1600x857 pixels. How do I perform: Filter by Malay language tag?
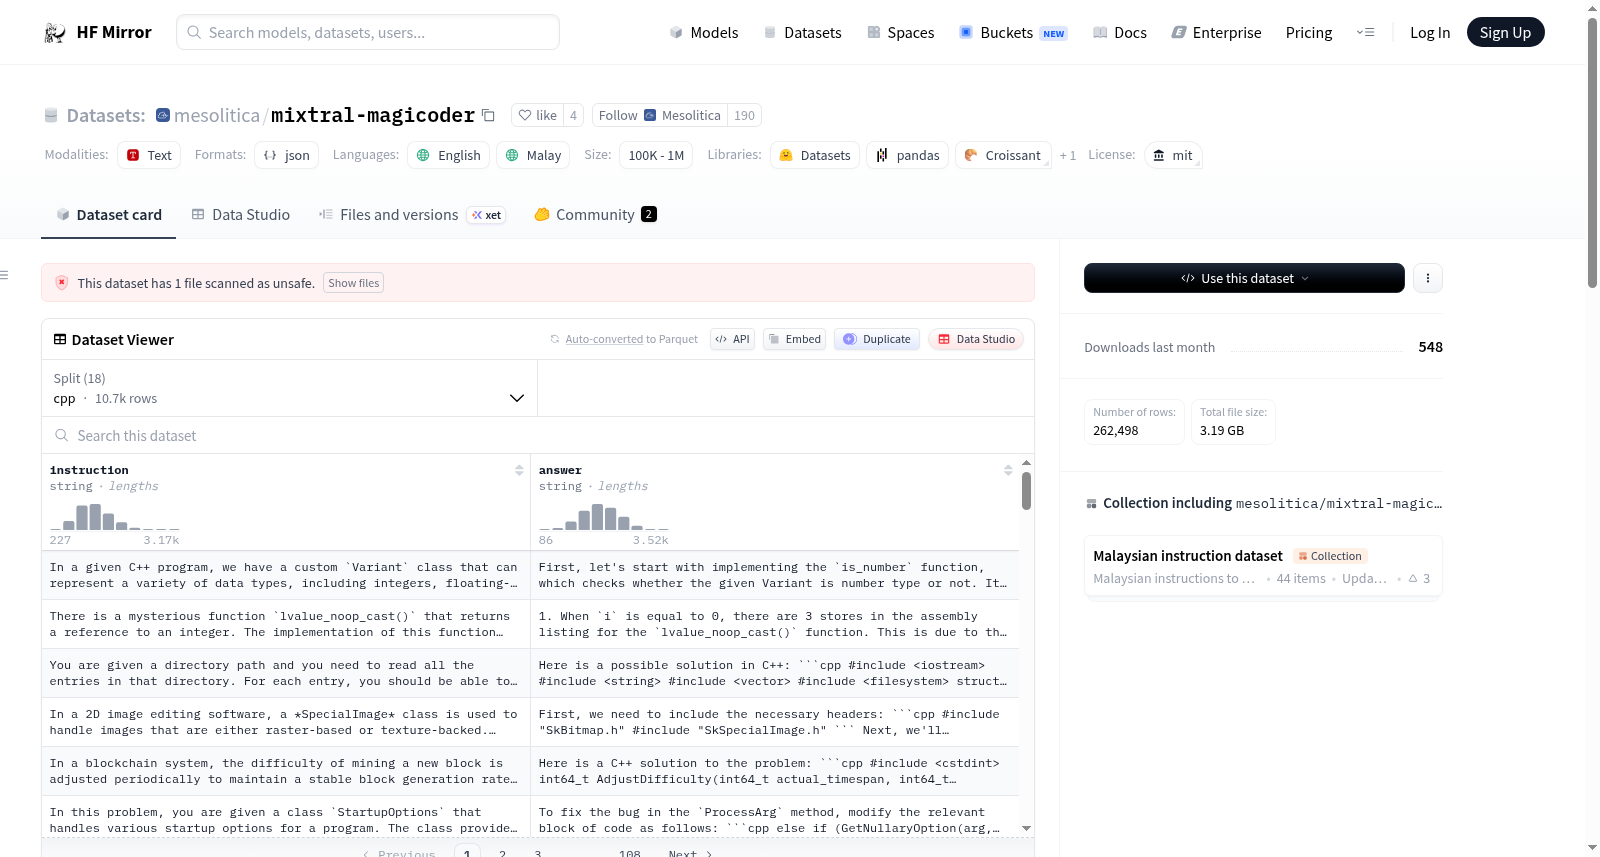[x=533, y=155]
